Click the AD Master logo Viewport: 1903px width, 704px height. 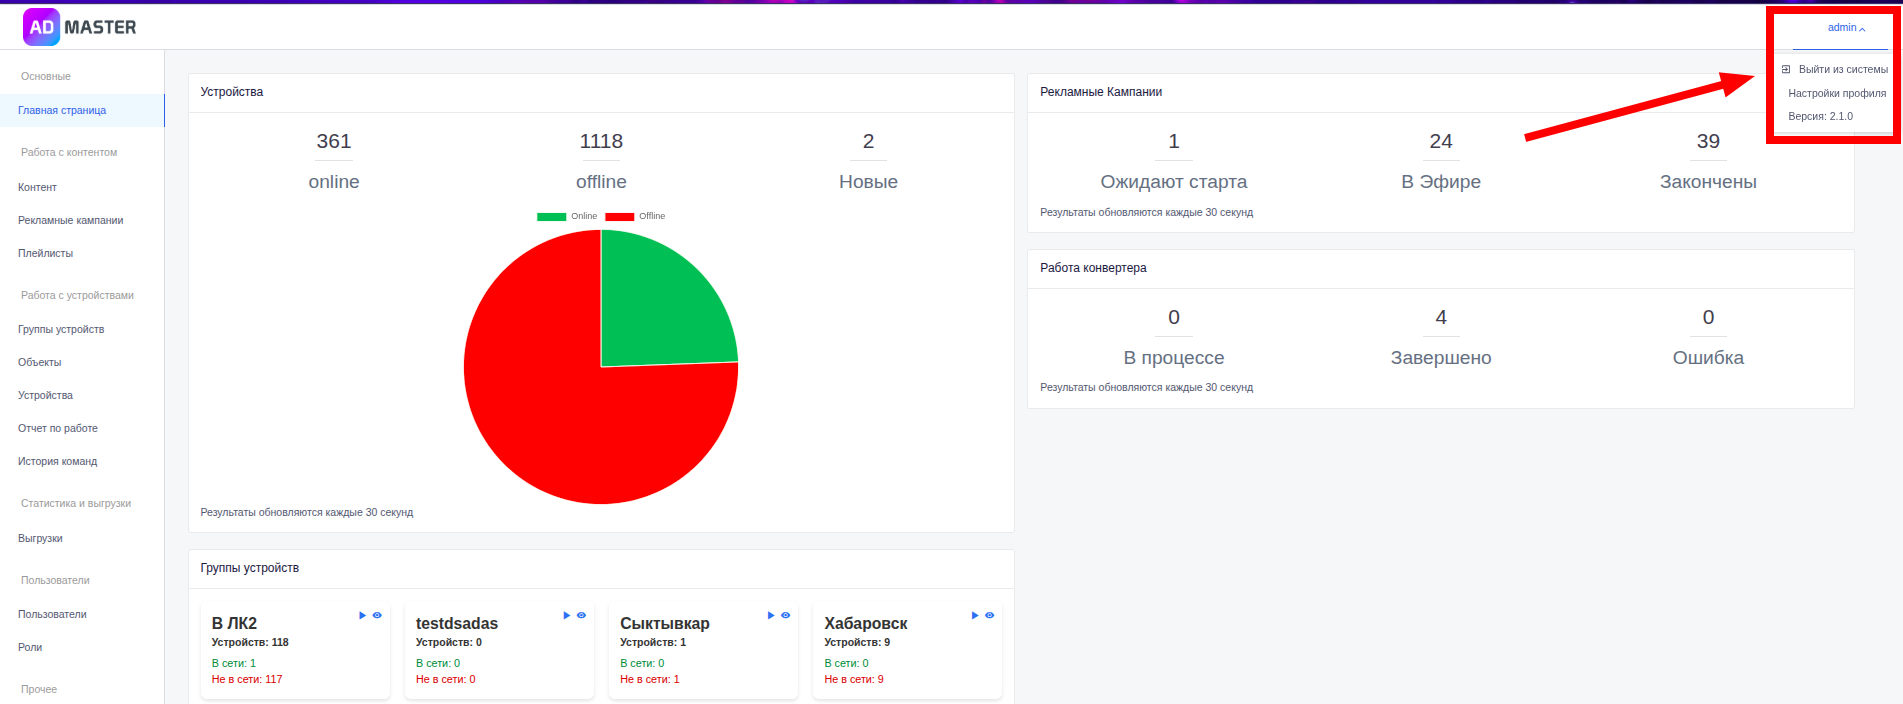coord(80,27)
